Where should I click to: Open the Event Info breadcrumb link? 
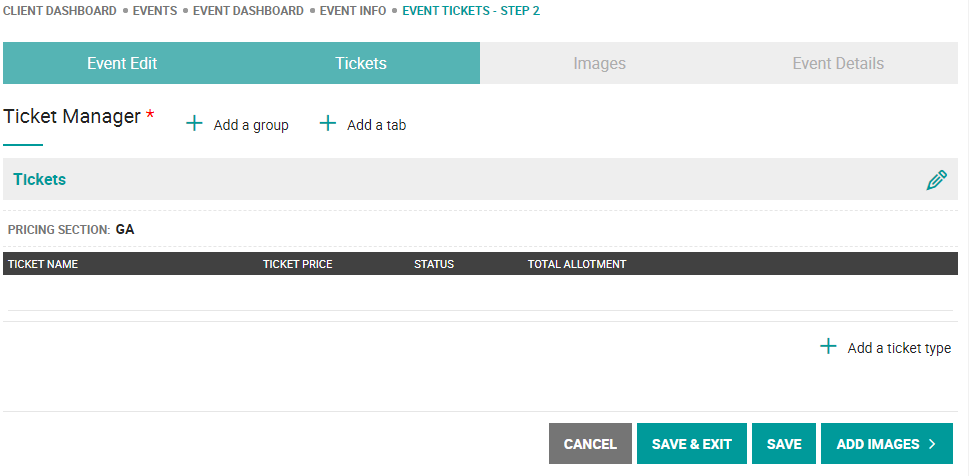(353, 11)
